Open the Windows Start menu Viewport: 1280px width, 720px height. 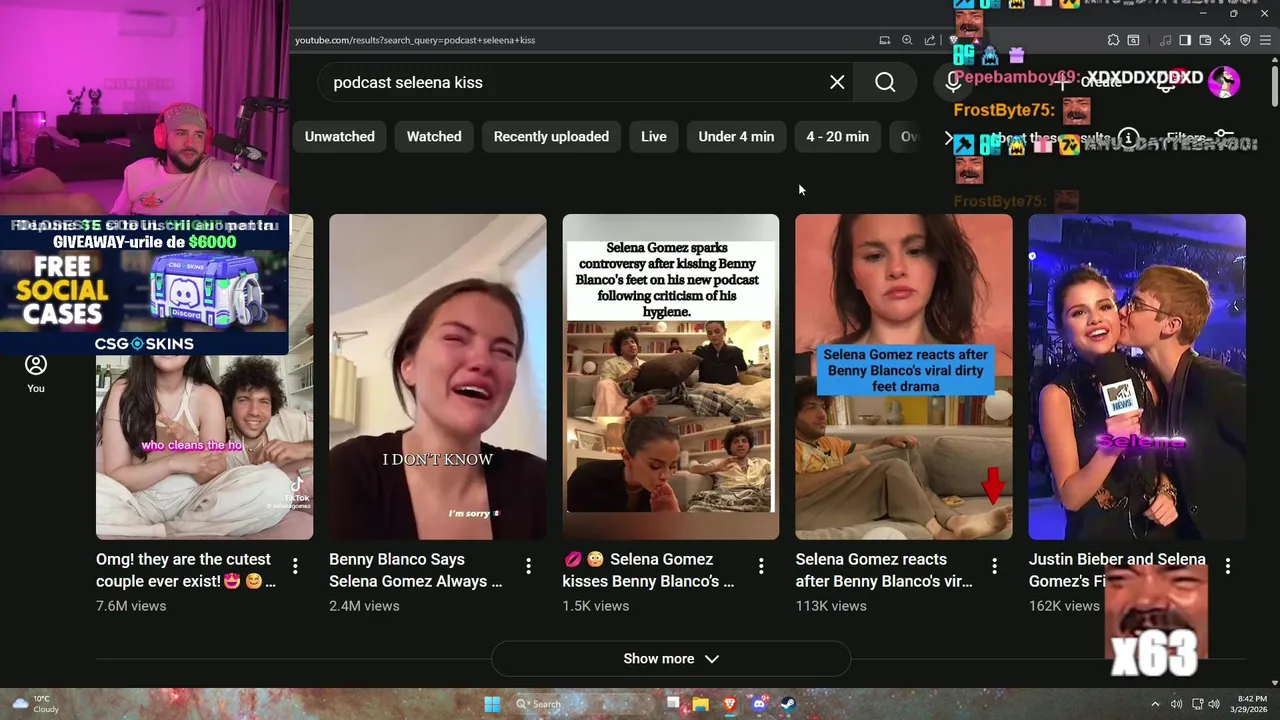492,704
